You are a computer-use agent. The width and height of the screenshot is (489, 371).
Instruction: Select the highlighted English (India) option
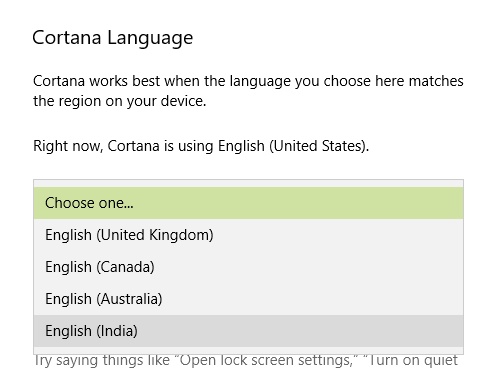[x=248, y=331]
